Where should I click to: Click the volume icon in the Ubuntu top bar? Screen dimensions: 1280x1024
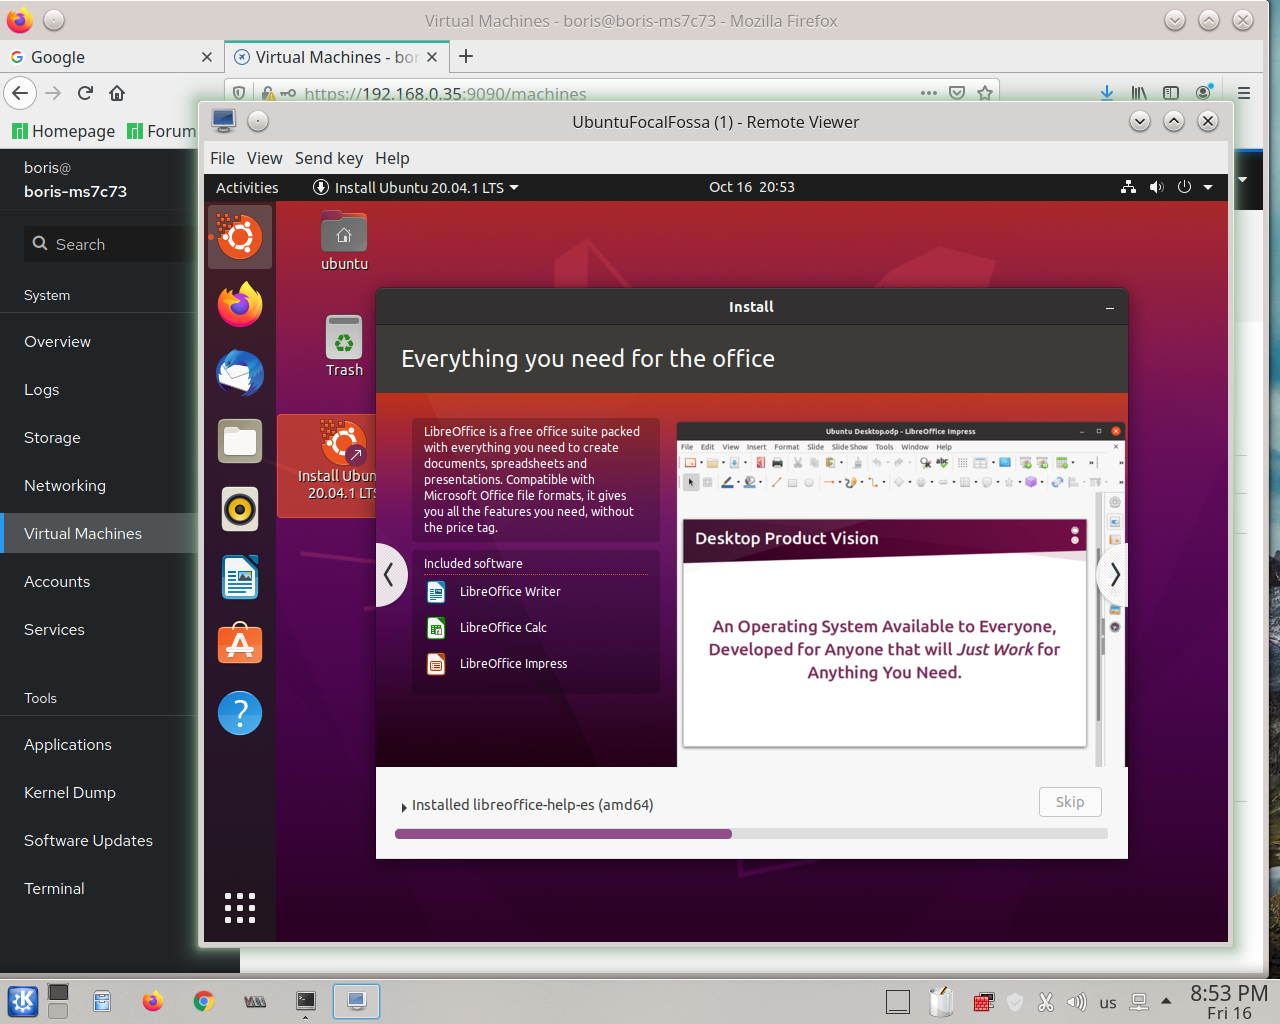pyautogui.click(x=1156, y=187)
